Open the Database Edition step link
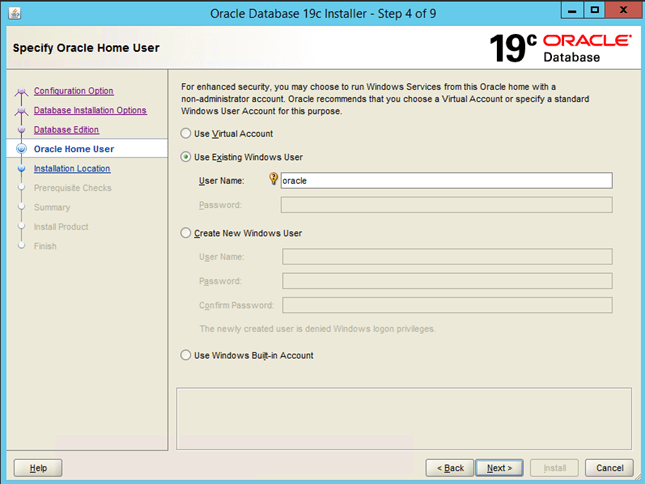The height and width of the screenshot is (484, 645). tap(66, 130)
